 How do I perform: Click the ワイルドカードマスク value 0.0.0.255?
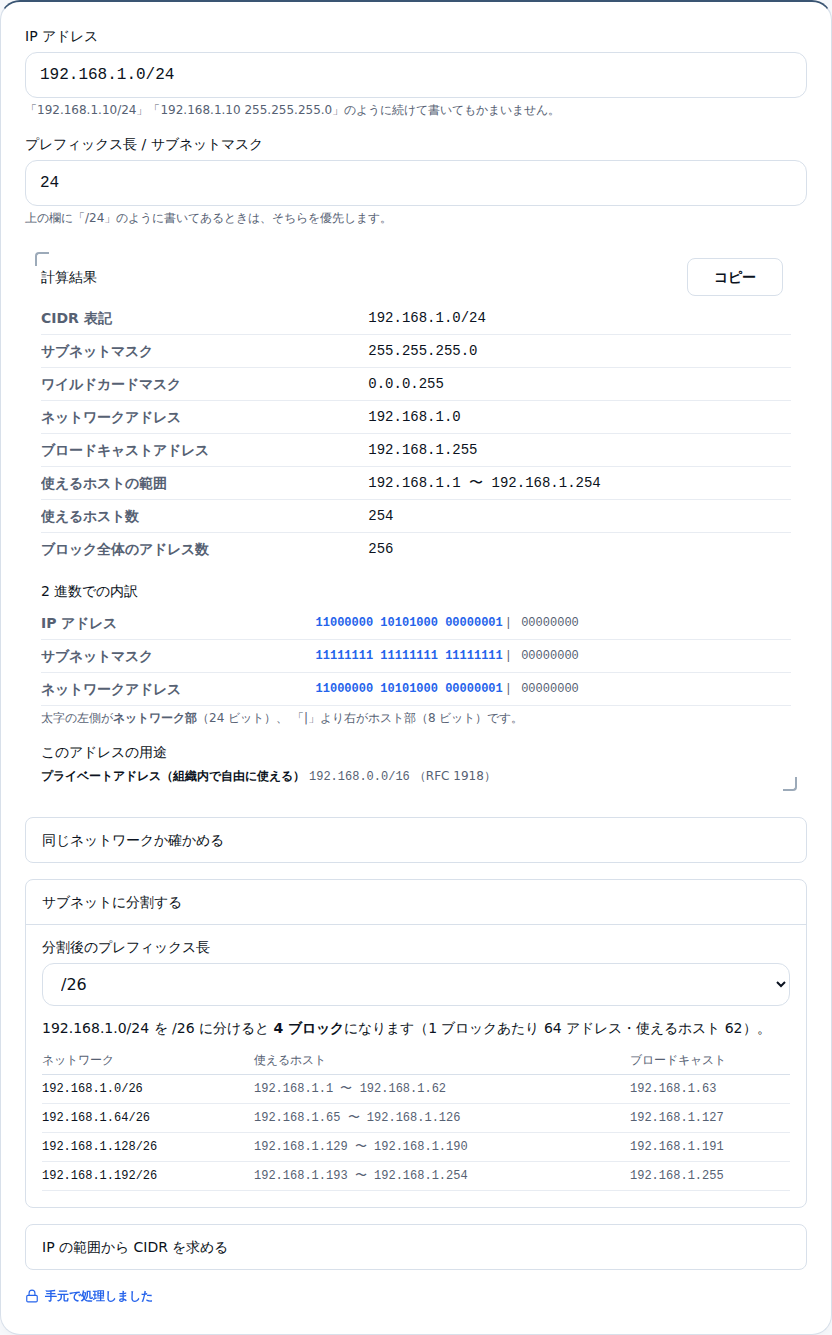(x=406, y=384)
